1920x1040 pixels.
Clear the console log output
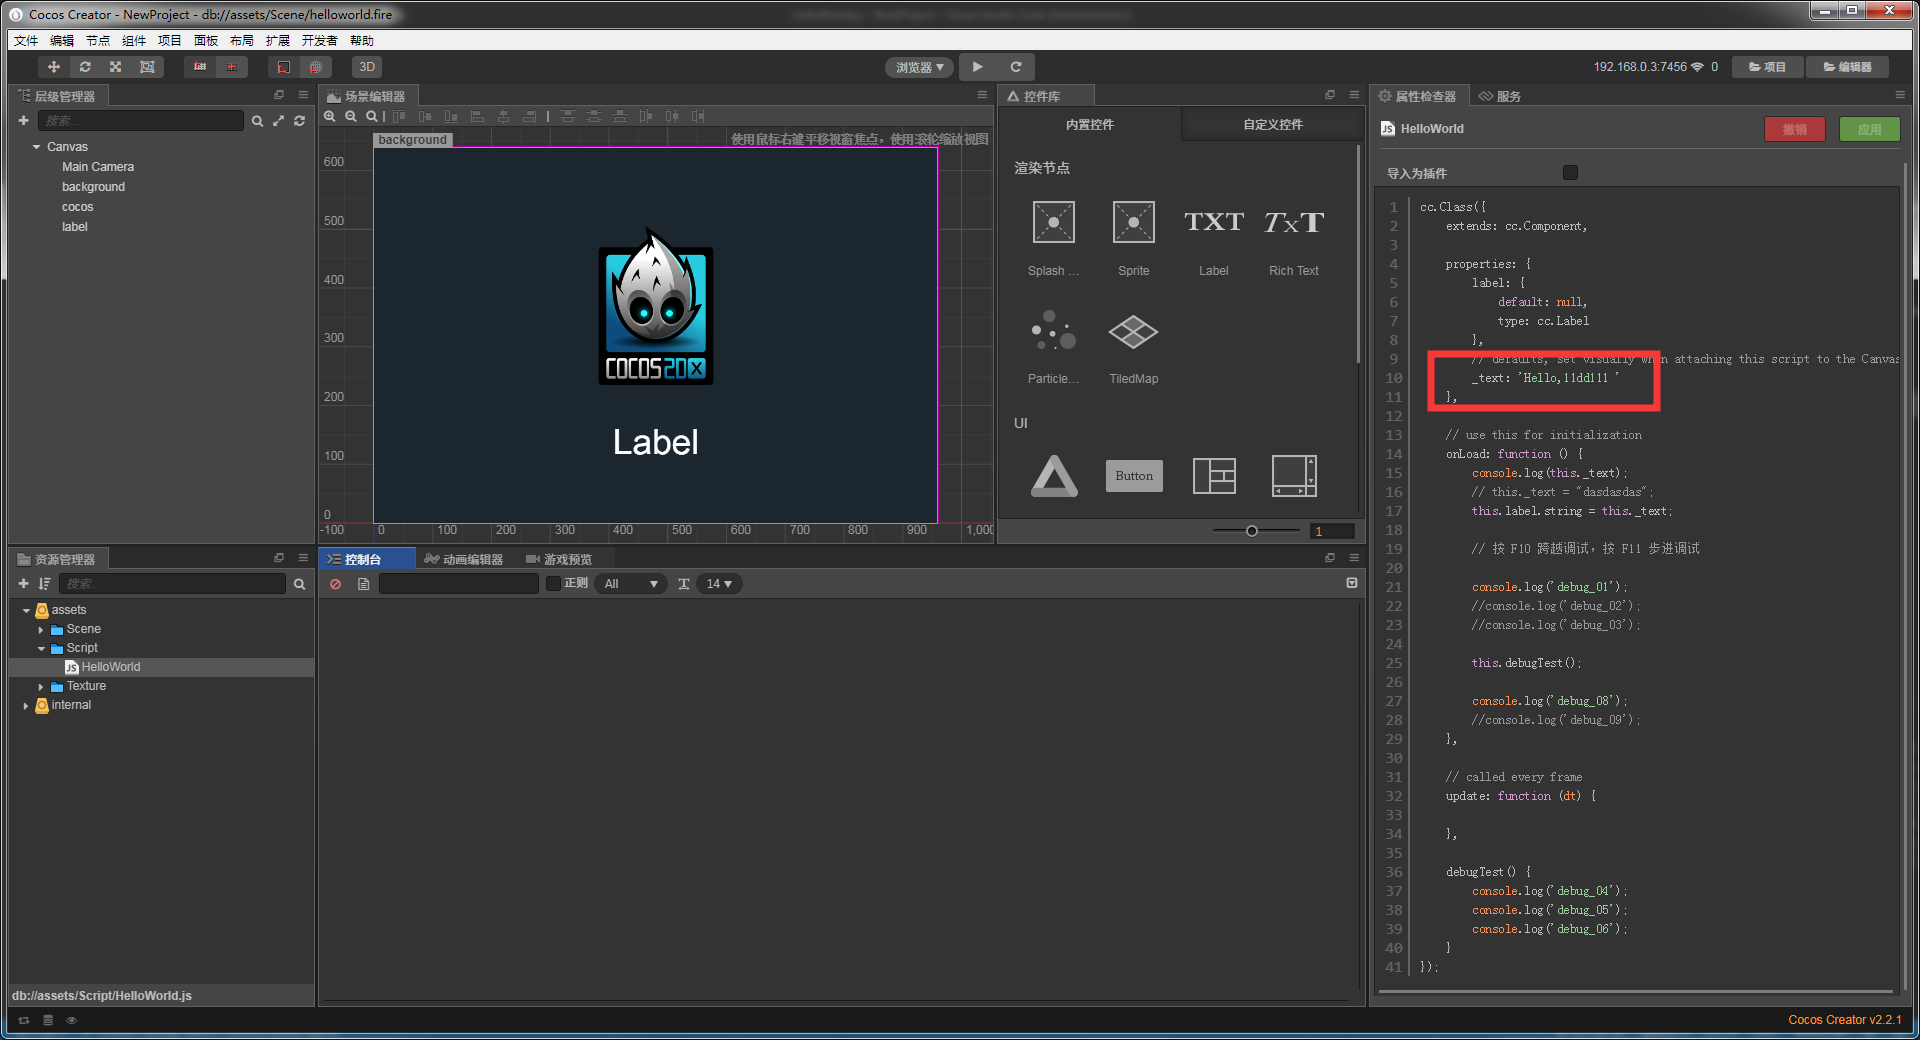coord(336,584)
